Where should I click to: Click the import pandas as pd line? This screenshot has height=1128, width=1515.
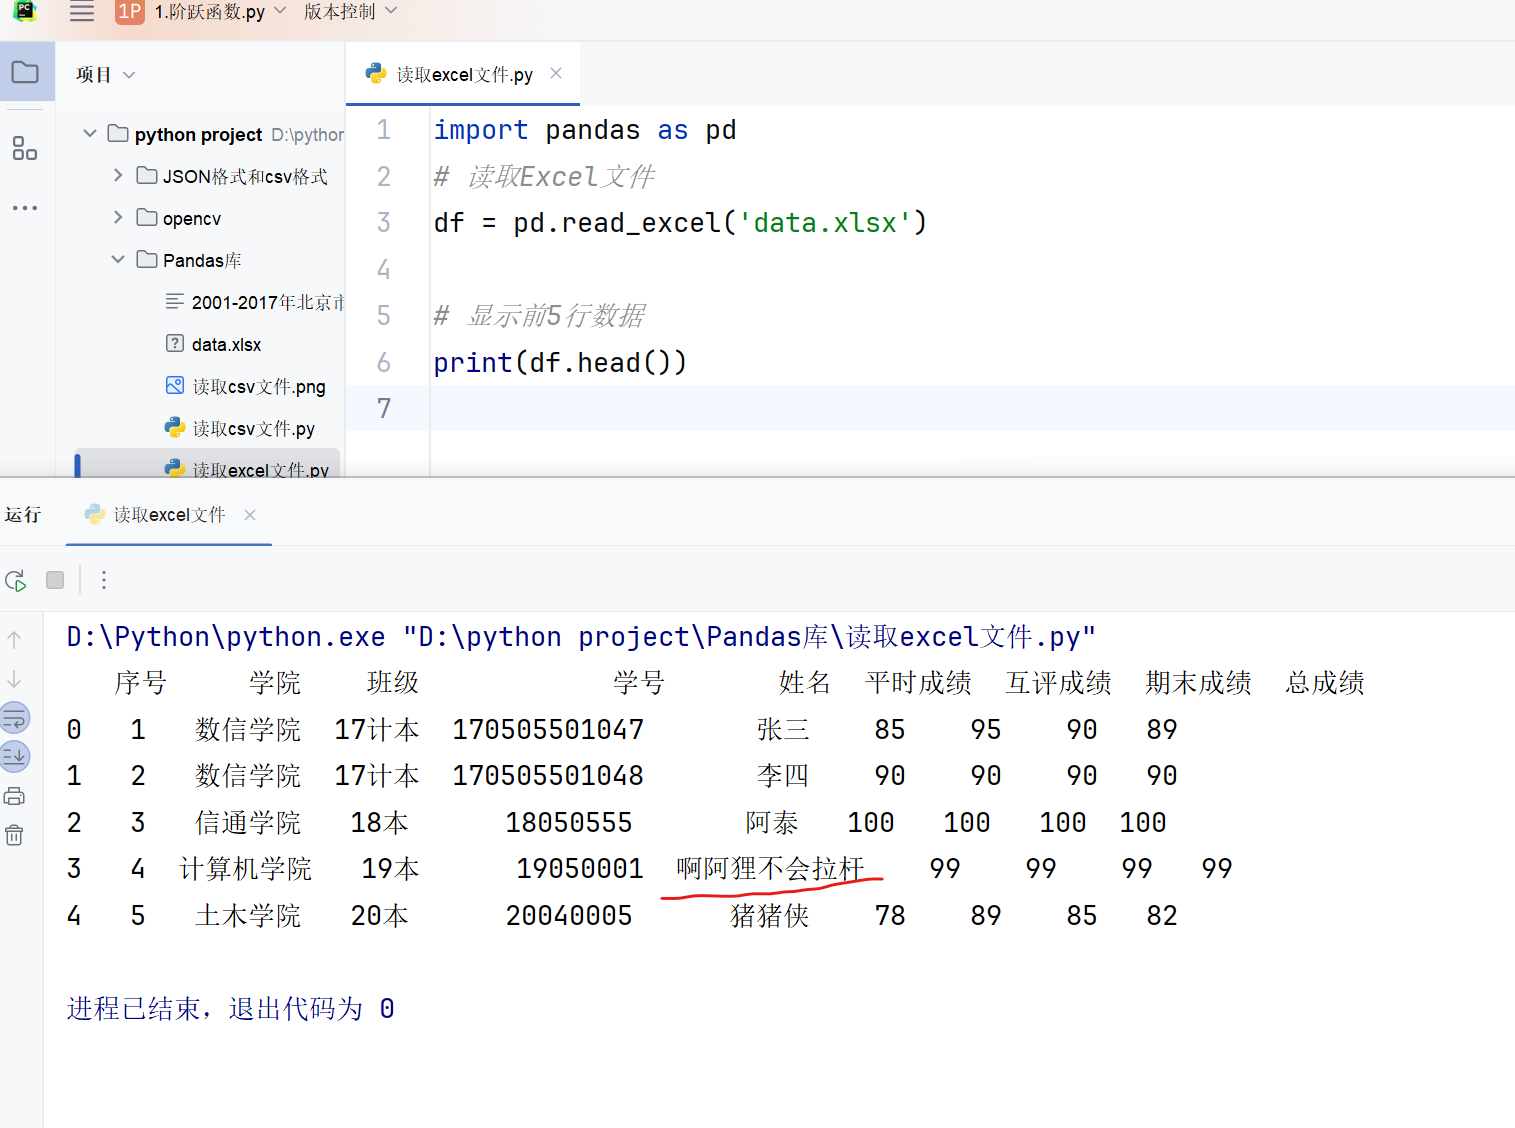point(585,130)
